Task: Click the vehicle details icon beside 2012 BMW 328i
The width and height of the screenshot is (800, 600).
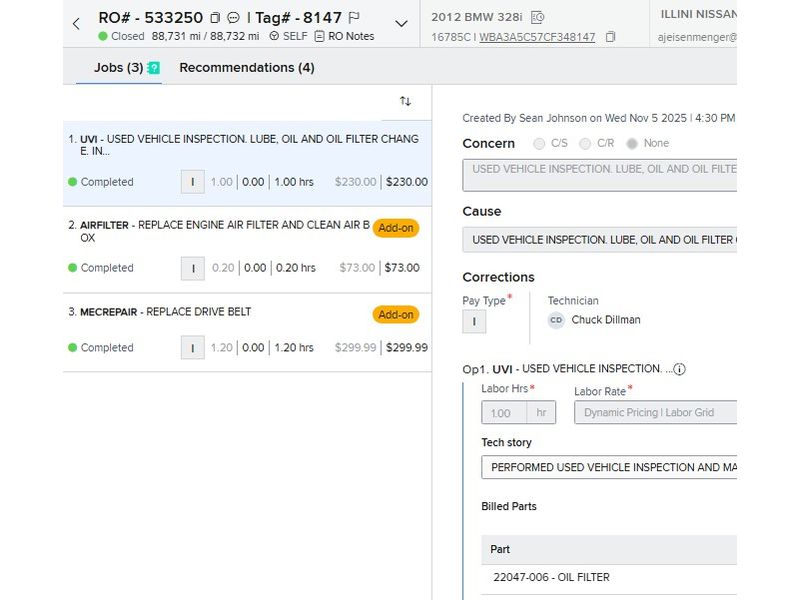Action: pyautogui.click(x=537, y=17)
